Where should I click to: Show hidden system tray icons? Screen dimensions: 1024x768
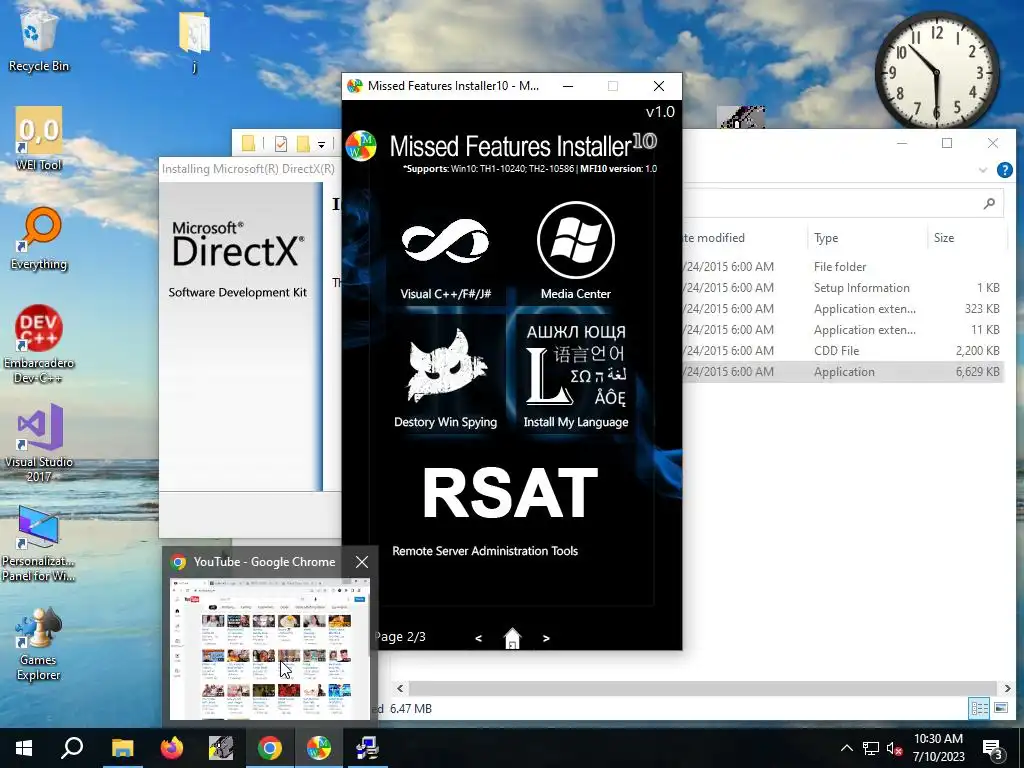click(x=846, y=748)
